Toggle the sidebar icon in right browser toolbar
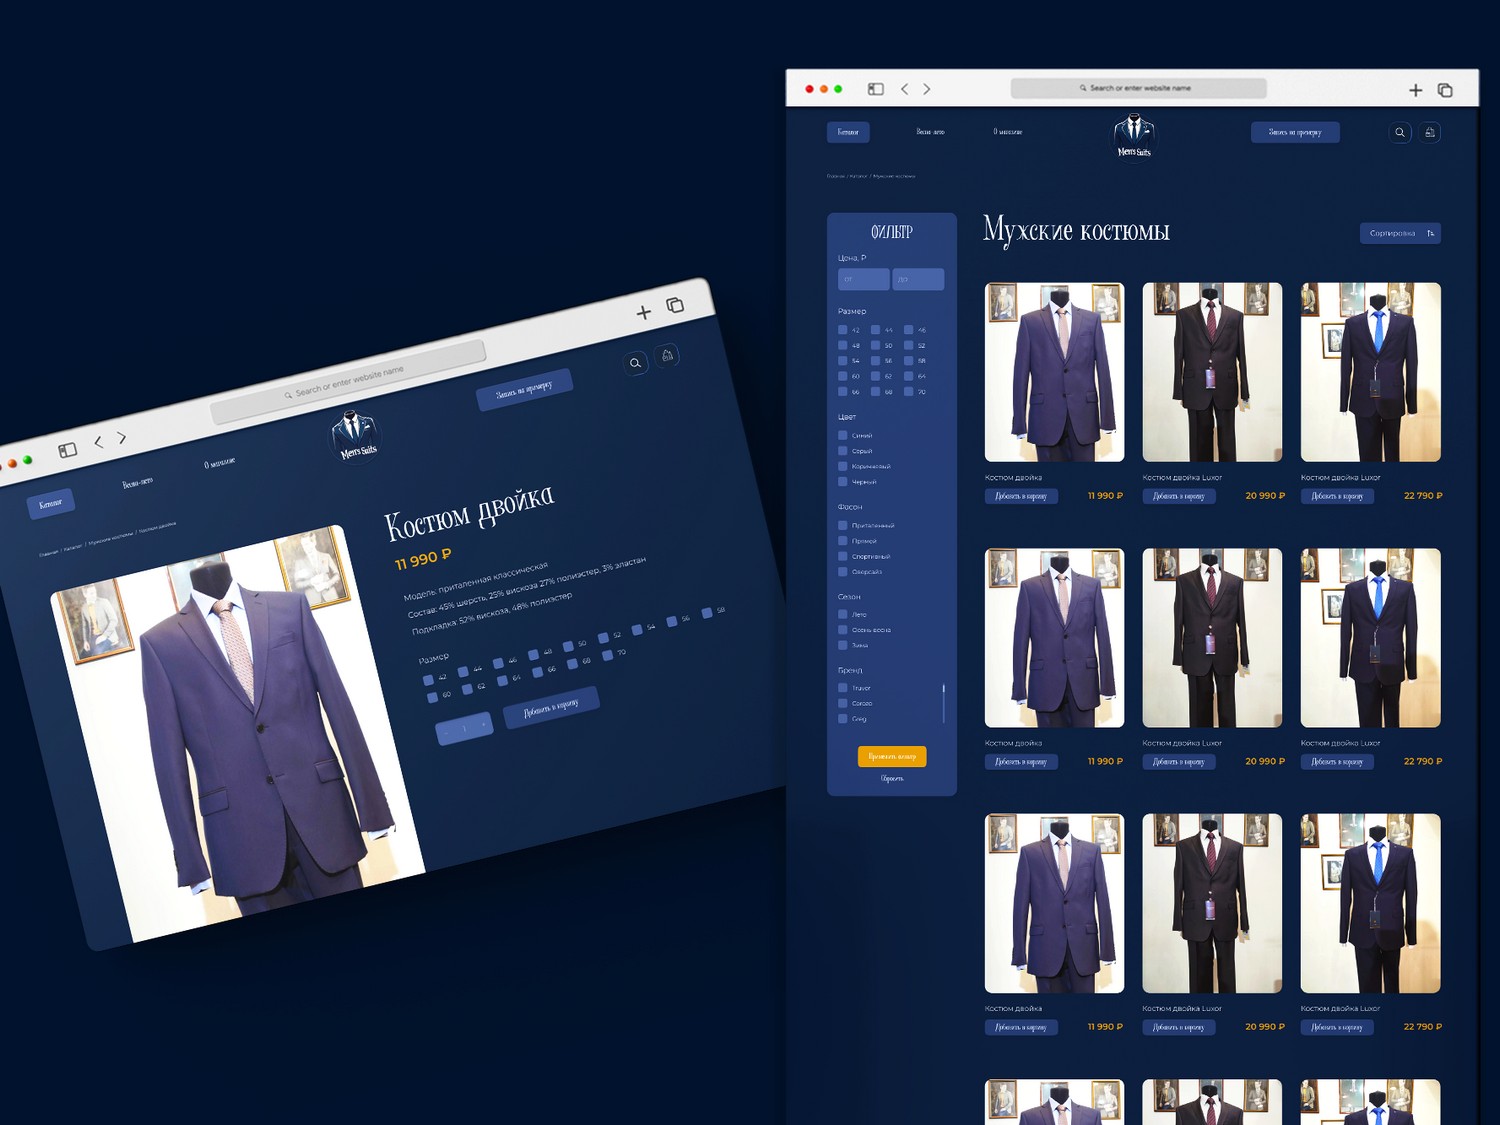This screenshot has height=1125, width=1500. [x=876, y=89]
